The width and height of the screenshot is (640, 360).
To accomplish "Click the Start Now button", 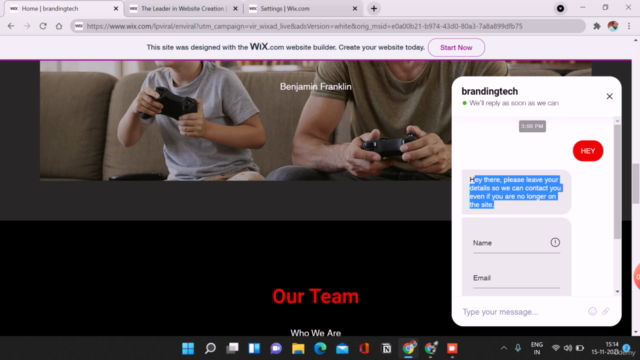I will 456,47.
